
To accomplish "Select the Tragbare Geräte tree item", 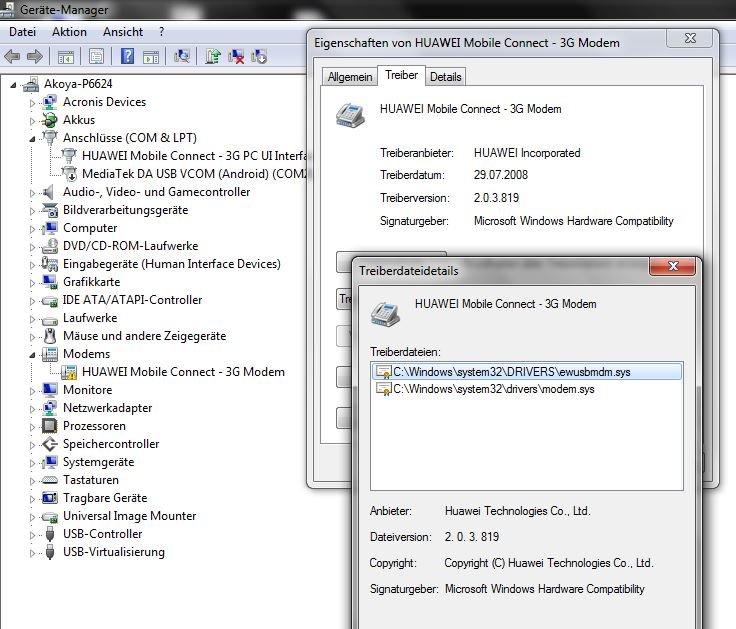I will [105, 498].
